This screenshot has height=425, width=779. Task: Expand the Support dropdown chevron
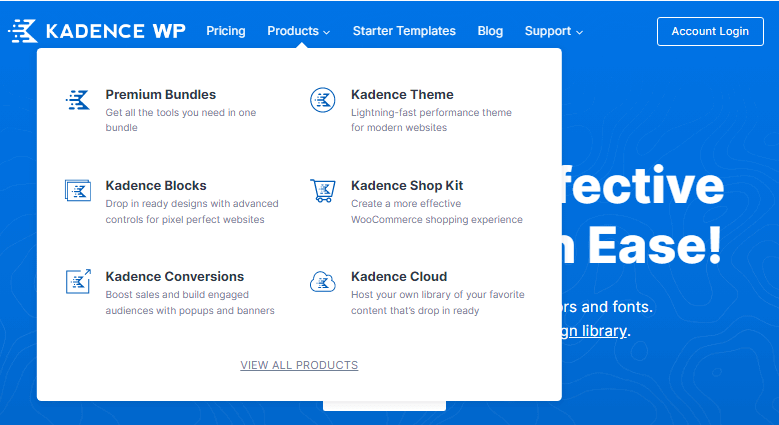pos(579,32)
